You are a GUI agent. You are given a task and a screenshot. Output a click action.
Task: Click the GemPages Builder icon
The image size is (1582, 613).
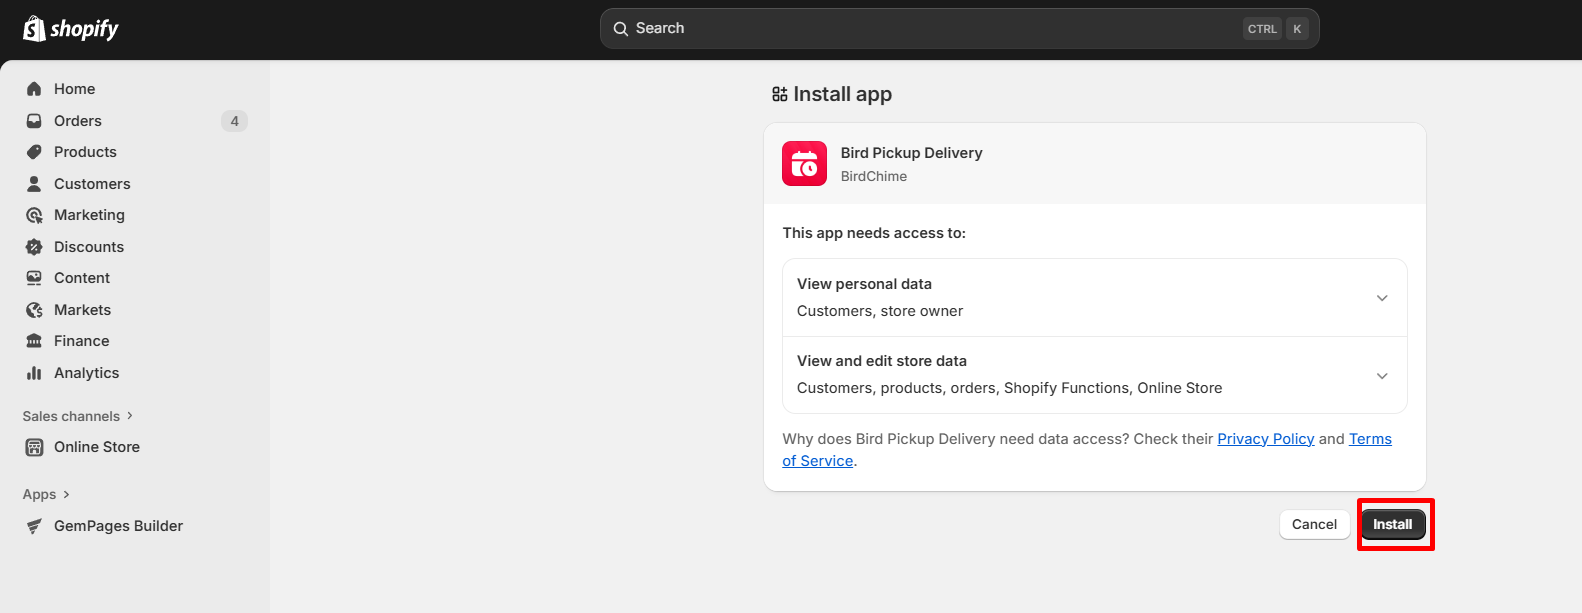(x=34, y=526)
